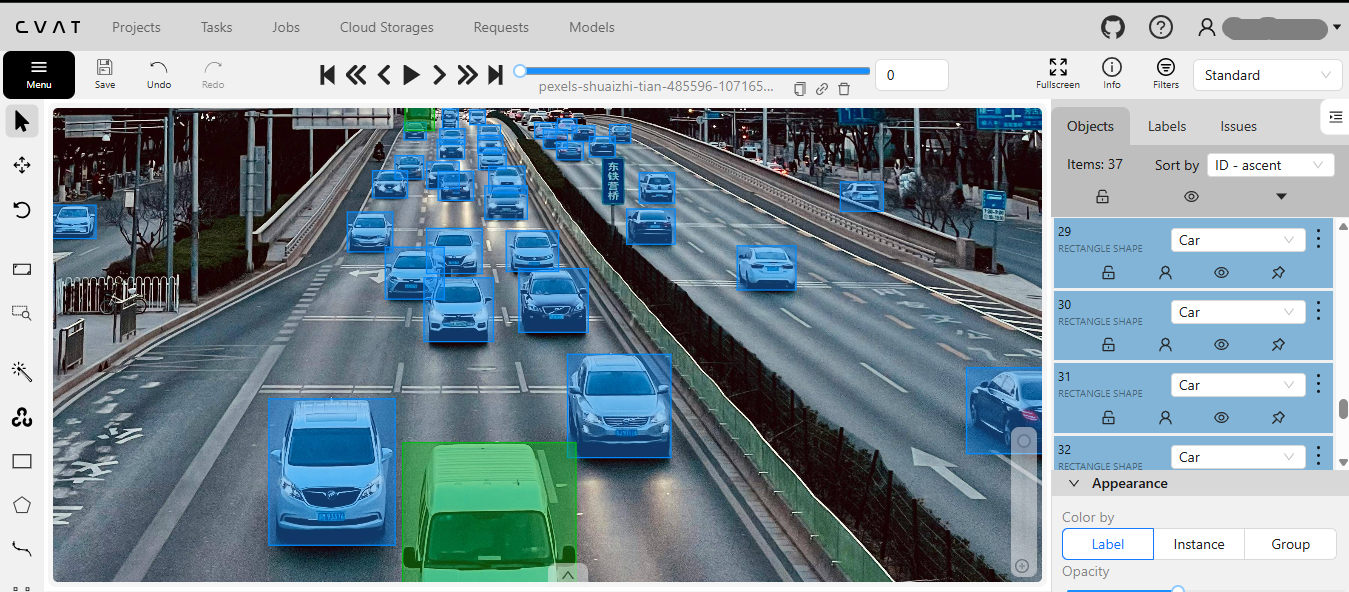1349x592 pixels.
Task: Select the Cursor tool in left sidebar
Action: (22, 122)
